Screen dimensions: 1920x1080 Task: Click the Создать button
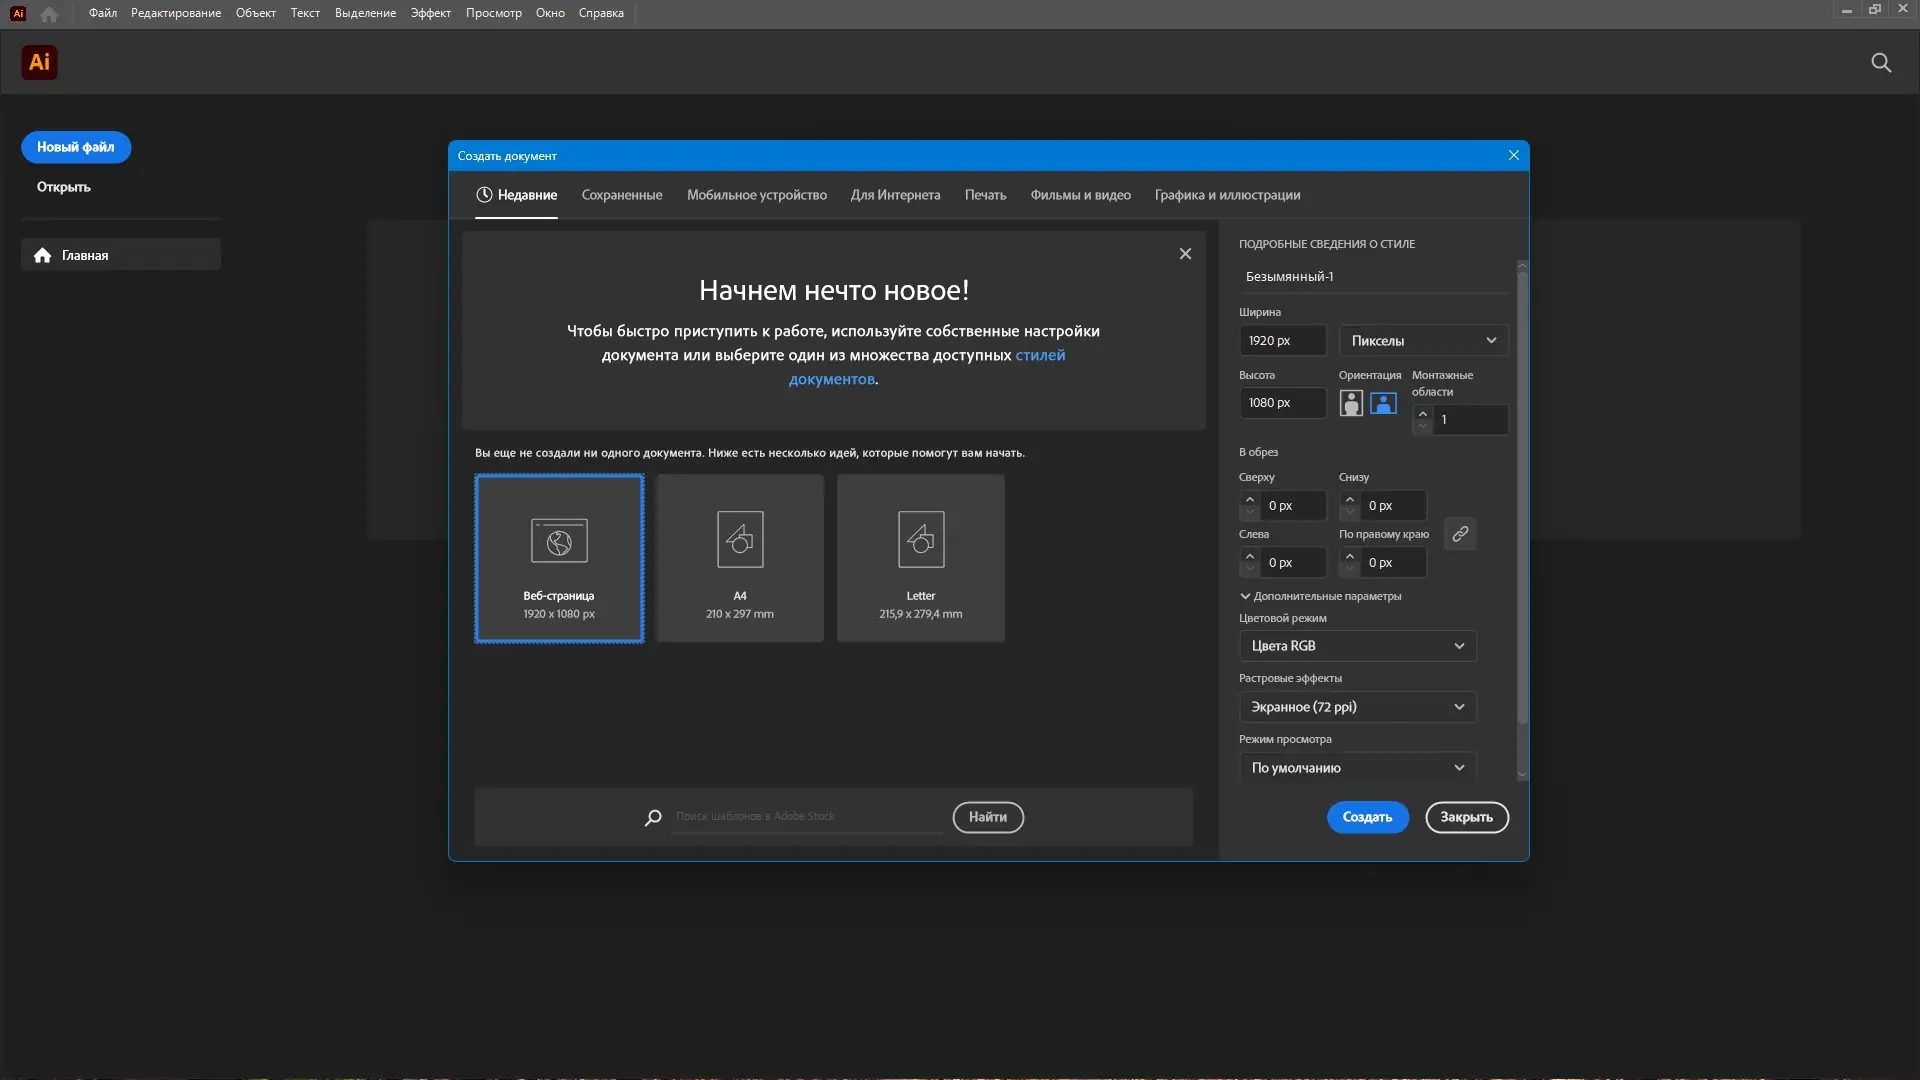pyautogui.click(x=1367, y=817)
